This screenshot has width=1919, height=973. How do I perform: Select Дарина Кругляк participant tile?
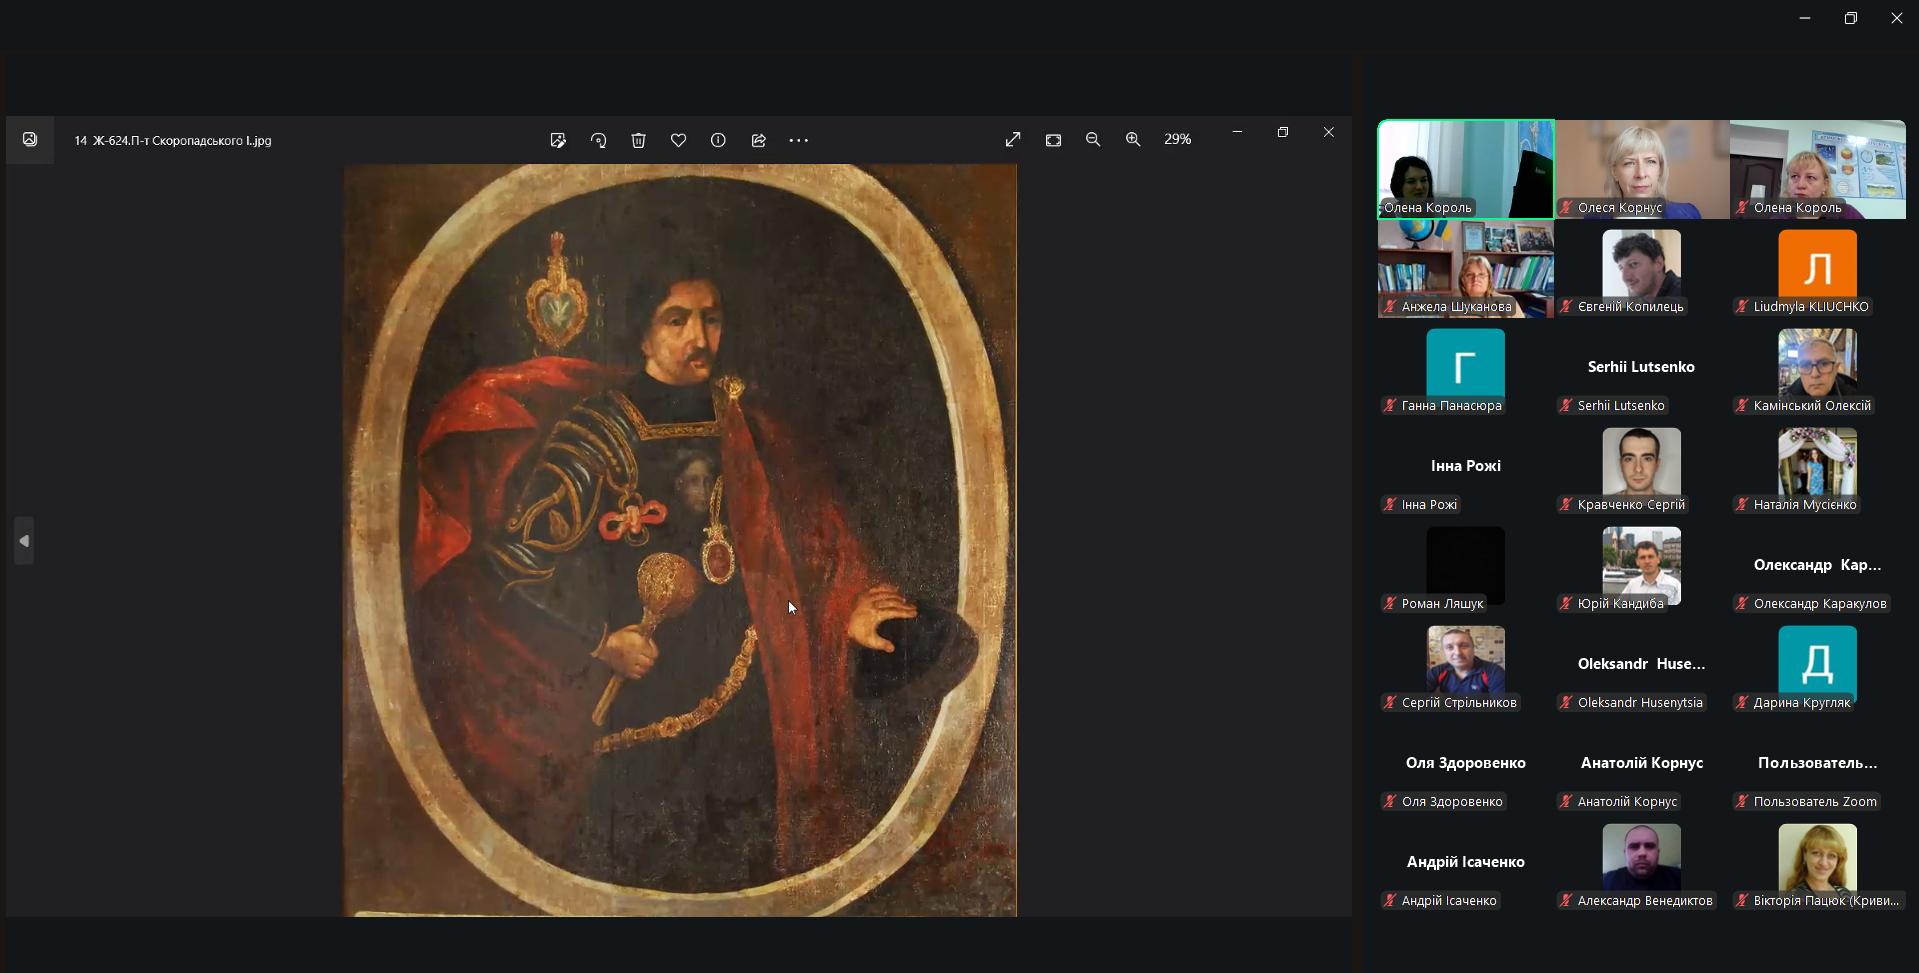1817,664
